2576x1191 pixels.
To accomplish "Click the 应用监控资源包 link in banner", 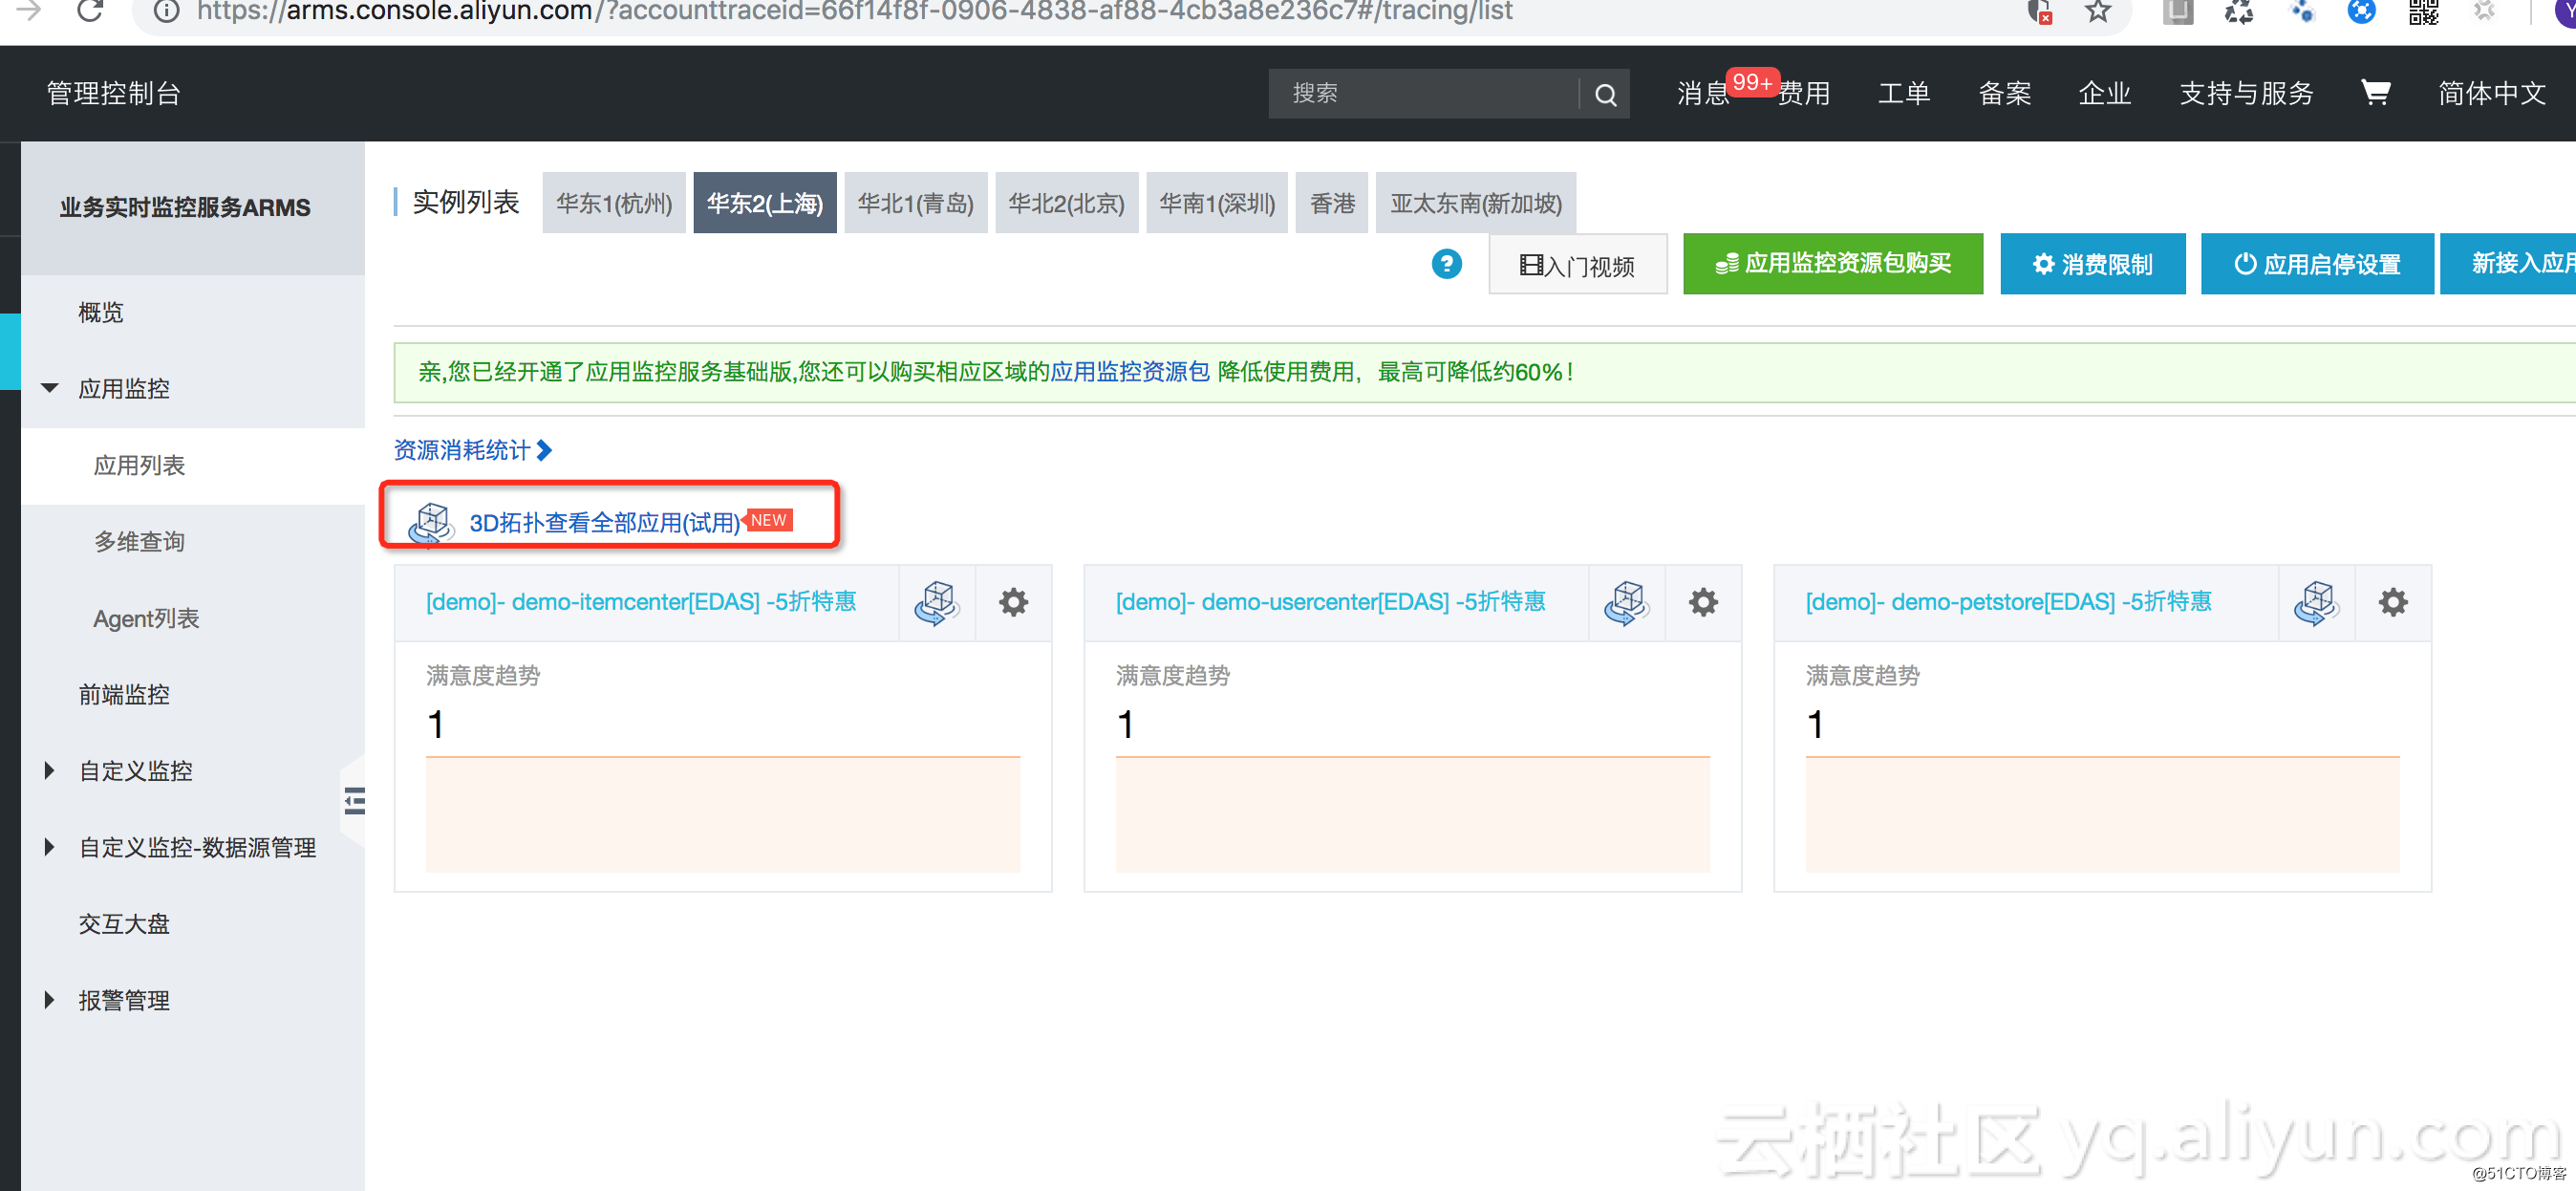I will click(1130, 372).
